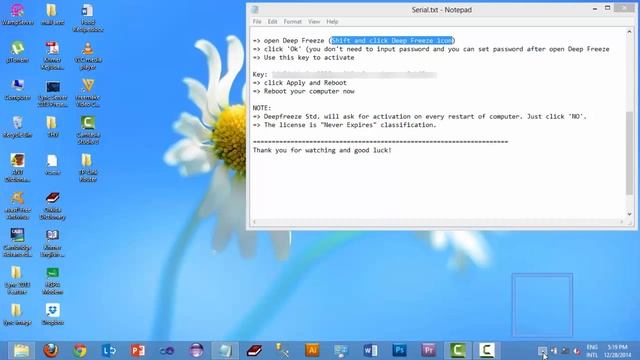Image resolution: width=640 pixels, height=360 pixels.
Task: Launch Google Chrome from the taskbar
Action: 80,351
